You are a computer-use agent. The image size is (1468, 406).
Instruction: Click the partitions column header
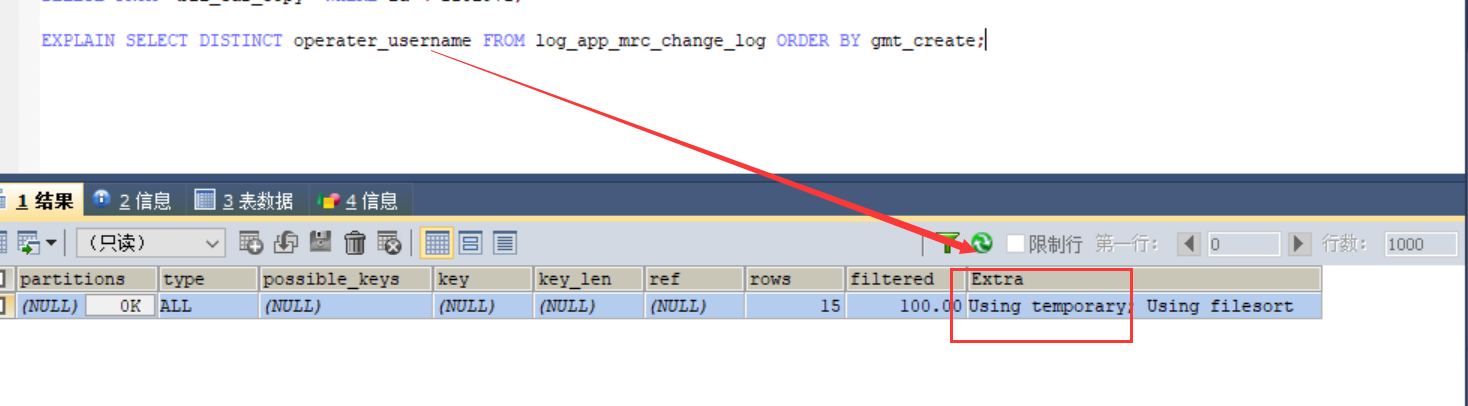87,279
